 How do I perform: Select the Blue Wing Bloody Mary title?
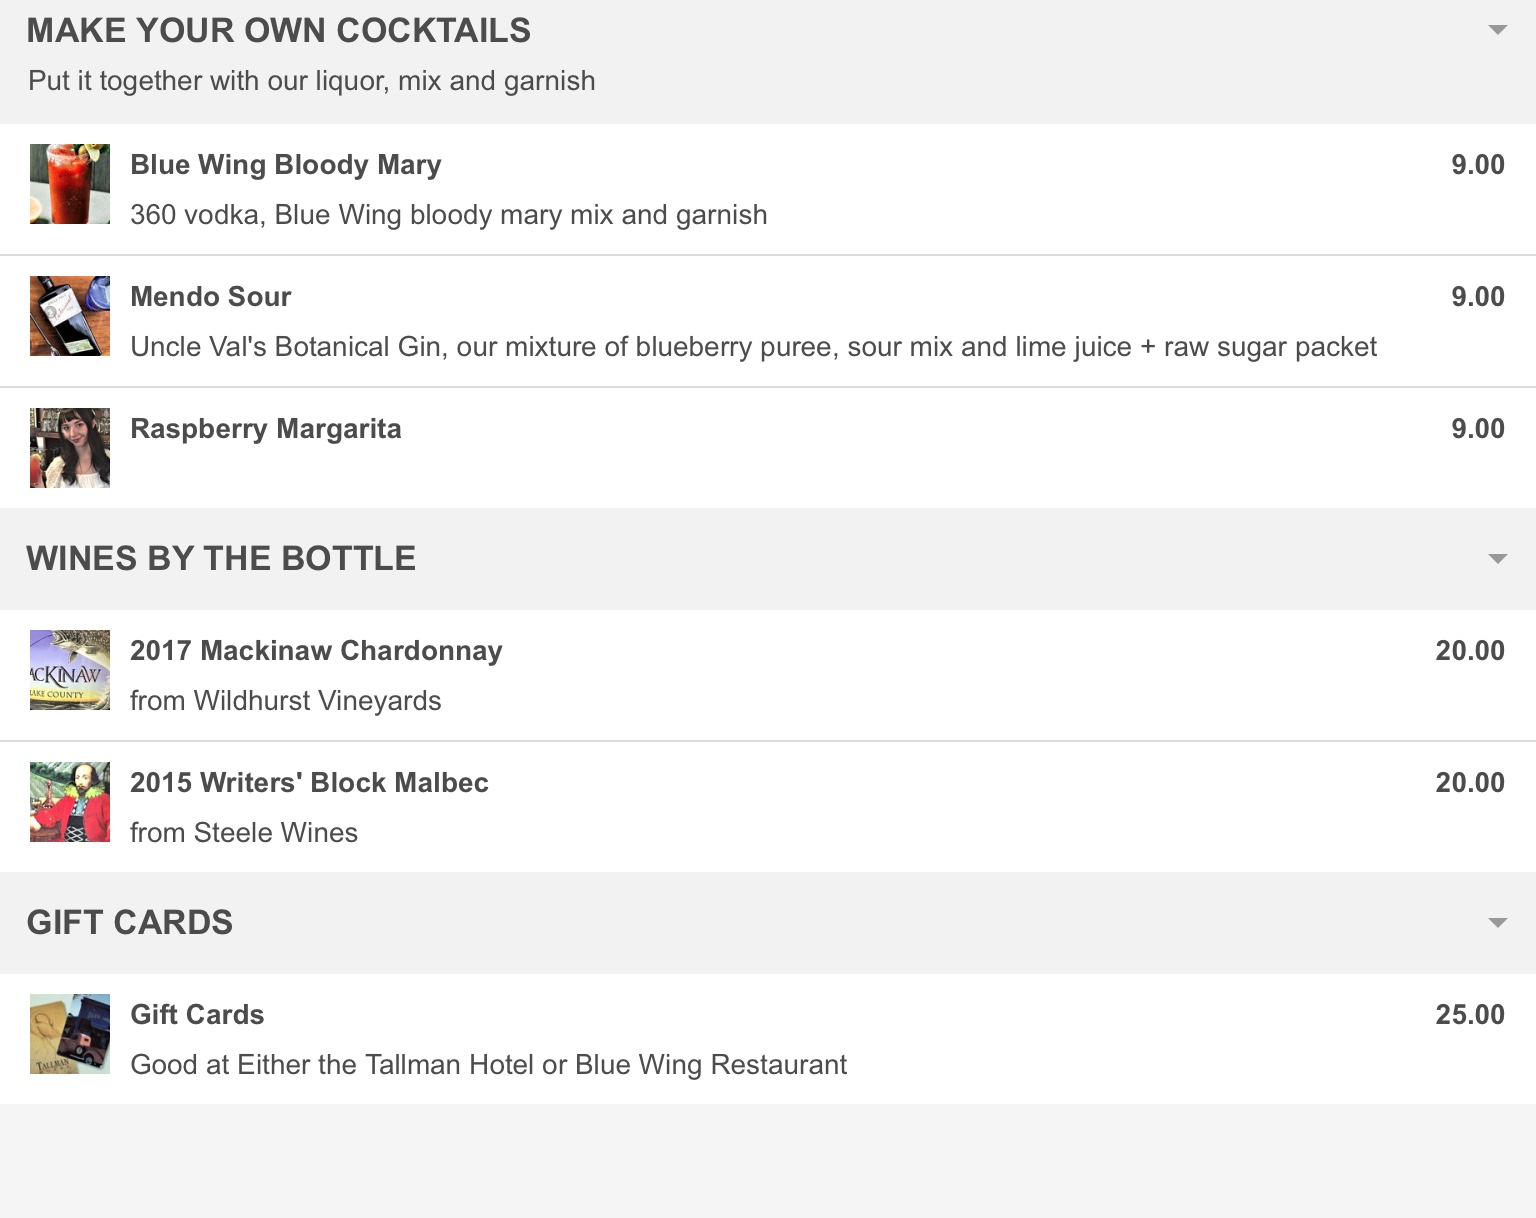tap(286, 165)
